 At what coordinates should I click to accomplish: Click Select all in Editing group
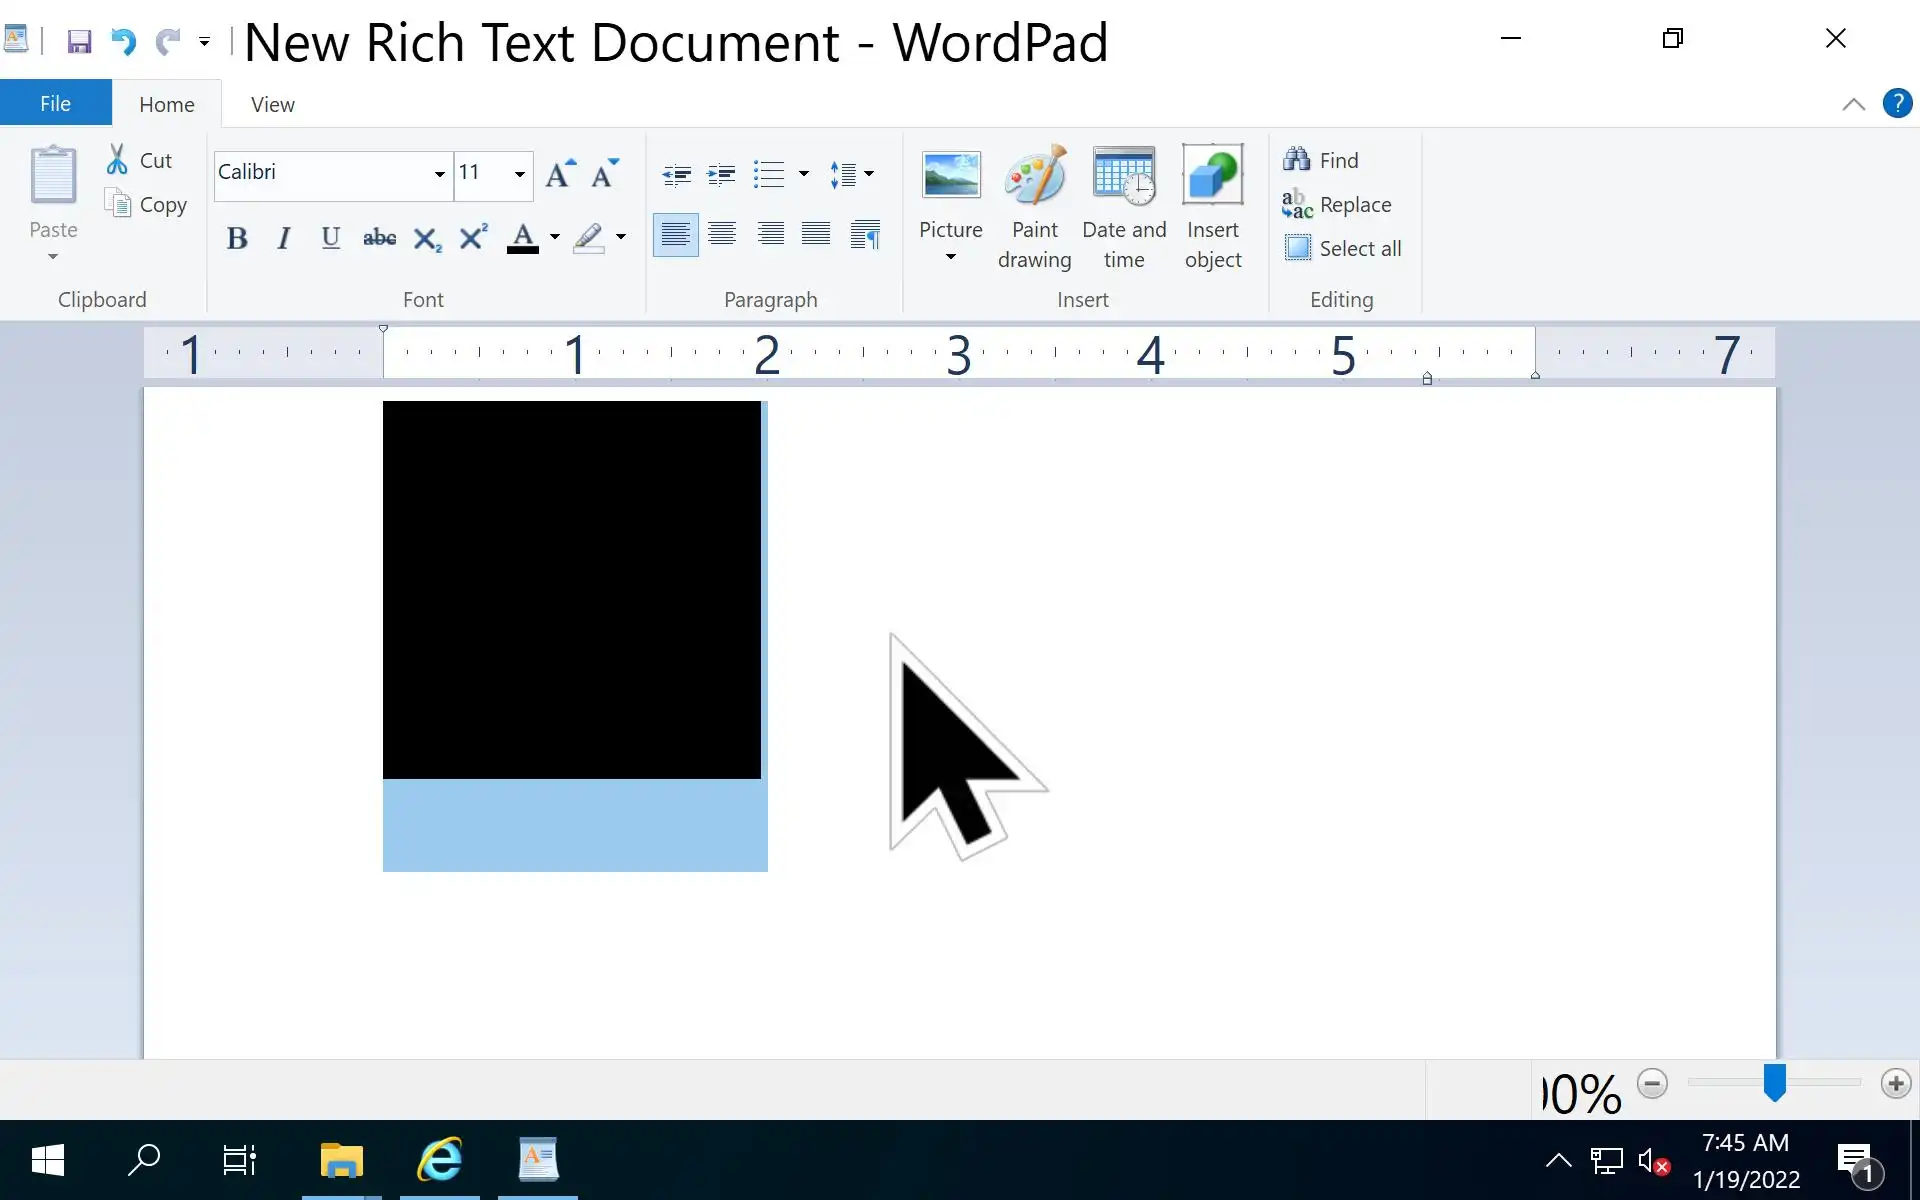tap(1343, 248)
